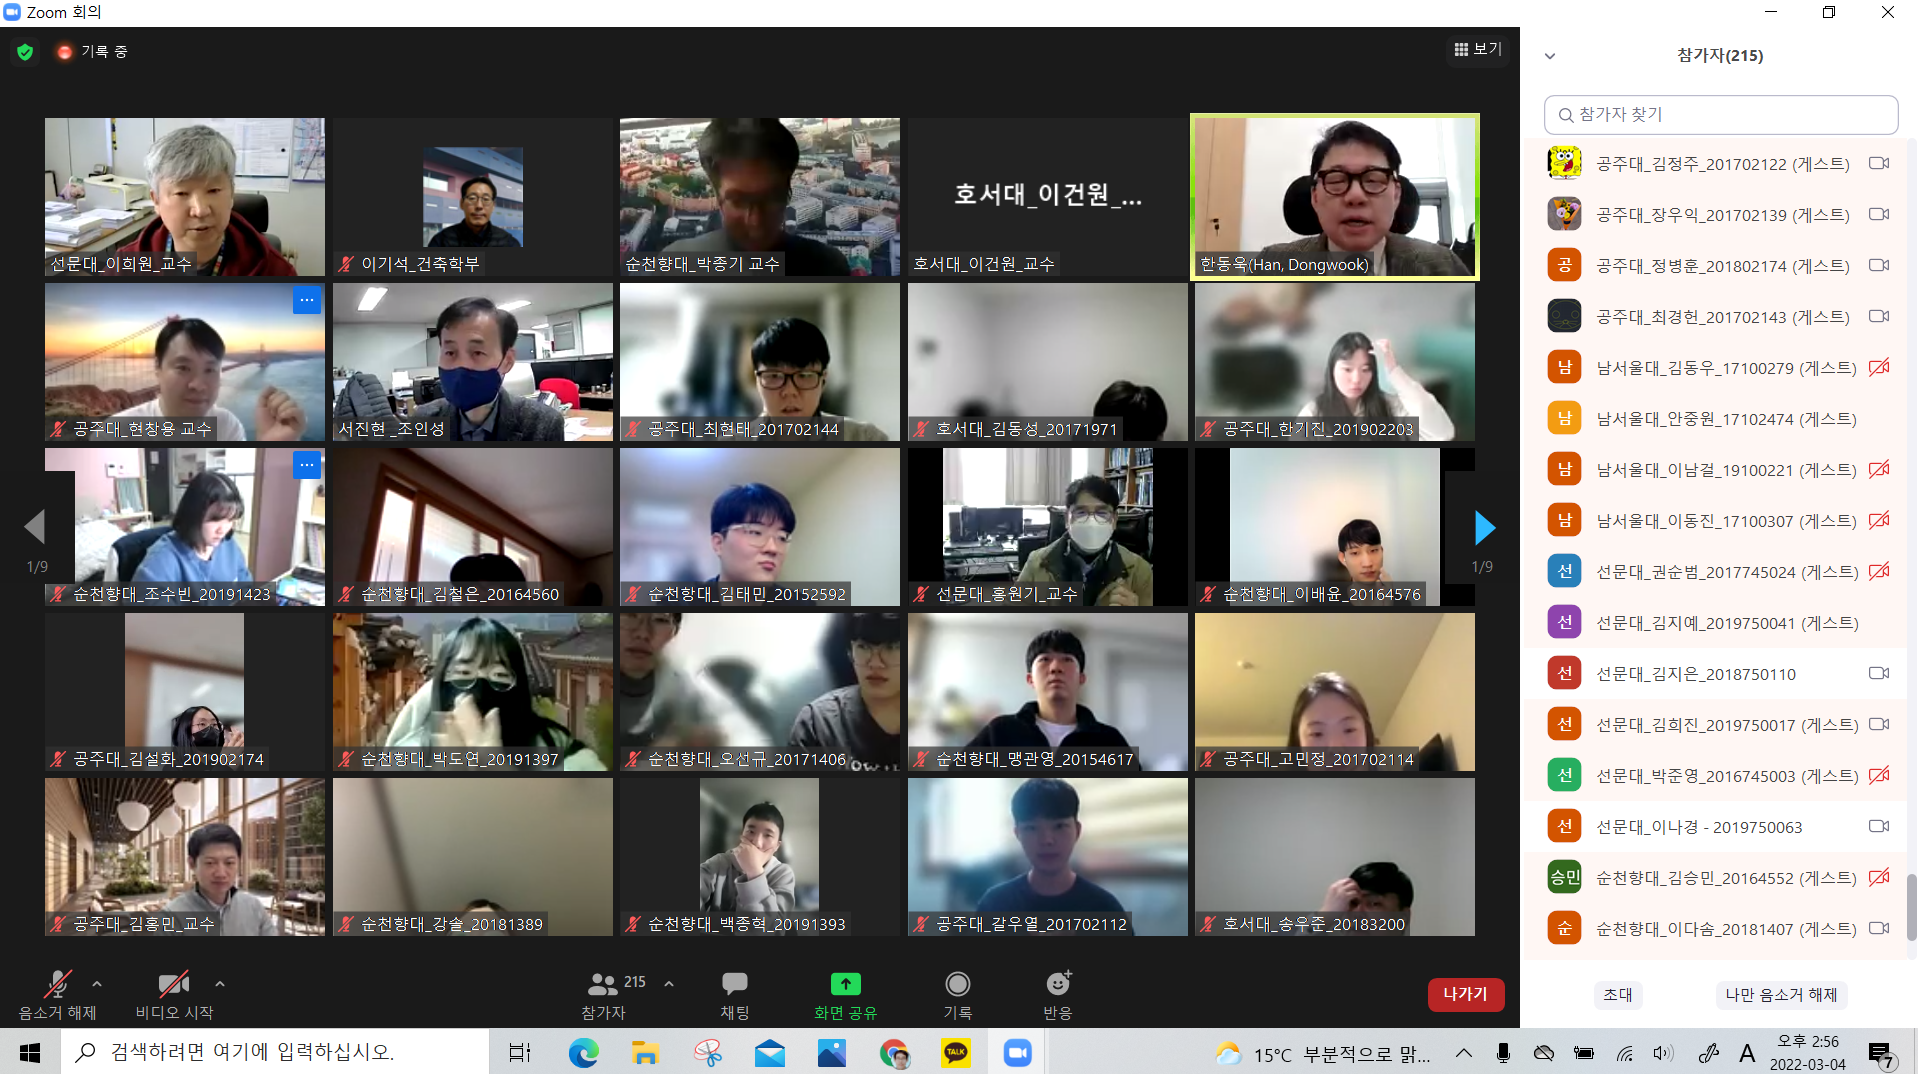This screenshot has width=1918, height=1074.
Task: Unmute the microphone with 음소거 해제
Action: coord(58,985)
